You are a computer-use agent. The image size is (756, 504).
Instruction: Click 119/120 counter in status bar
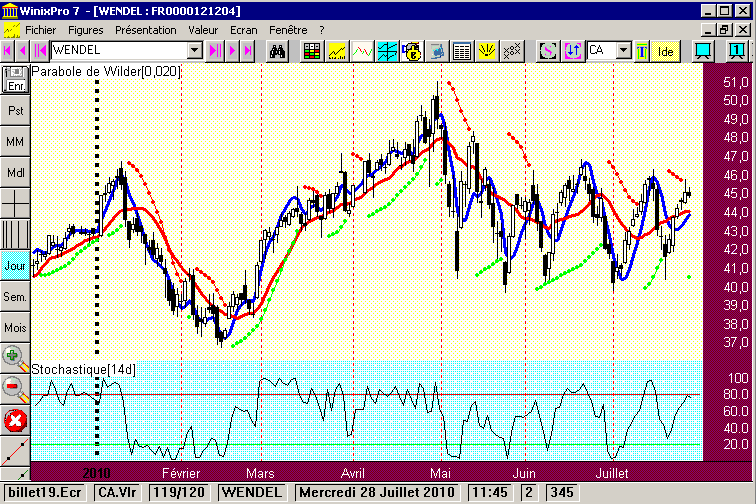pos(179,492)
